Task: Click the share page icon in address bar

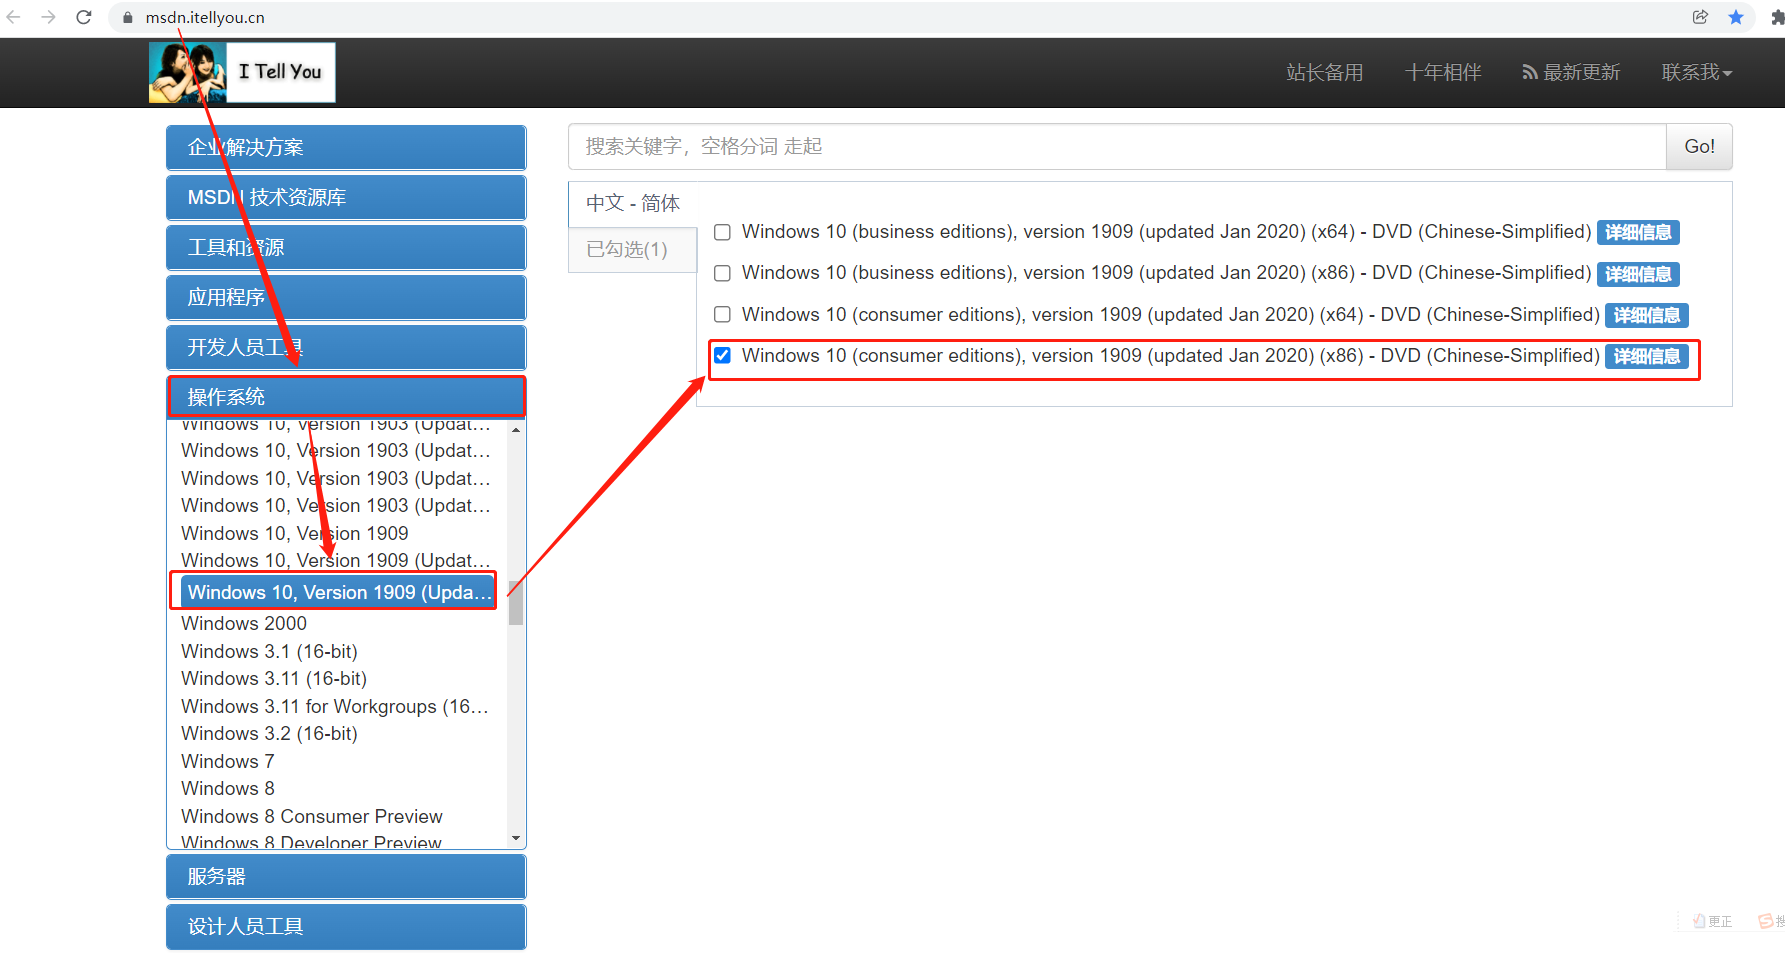Action: [x=1700, y=17]
